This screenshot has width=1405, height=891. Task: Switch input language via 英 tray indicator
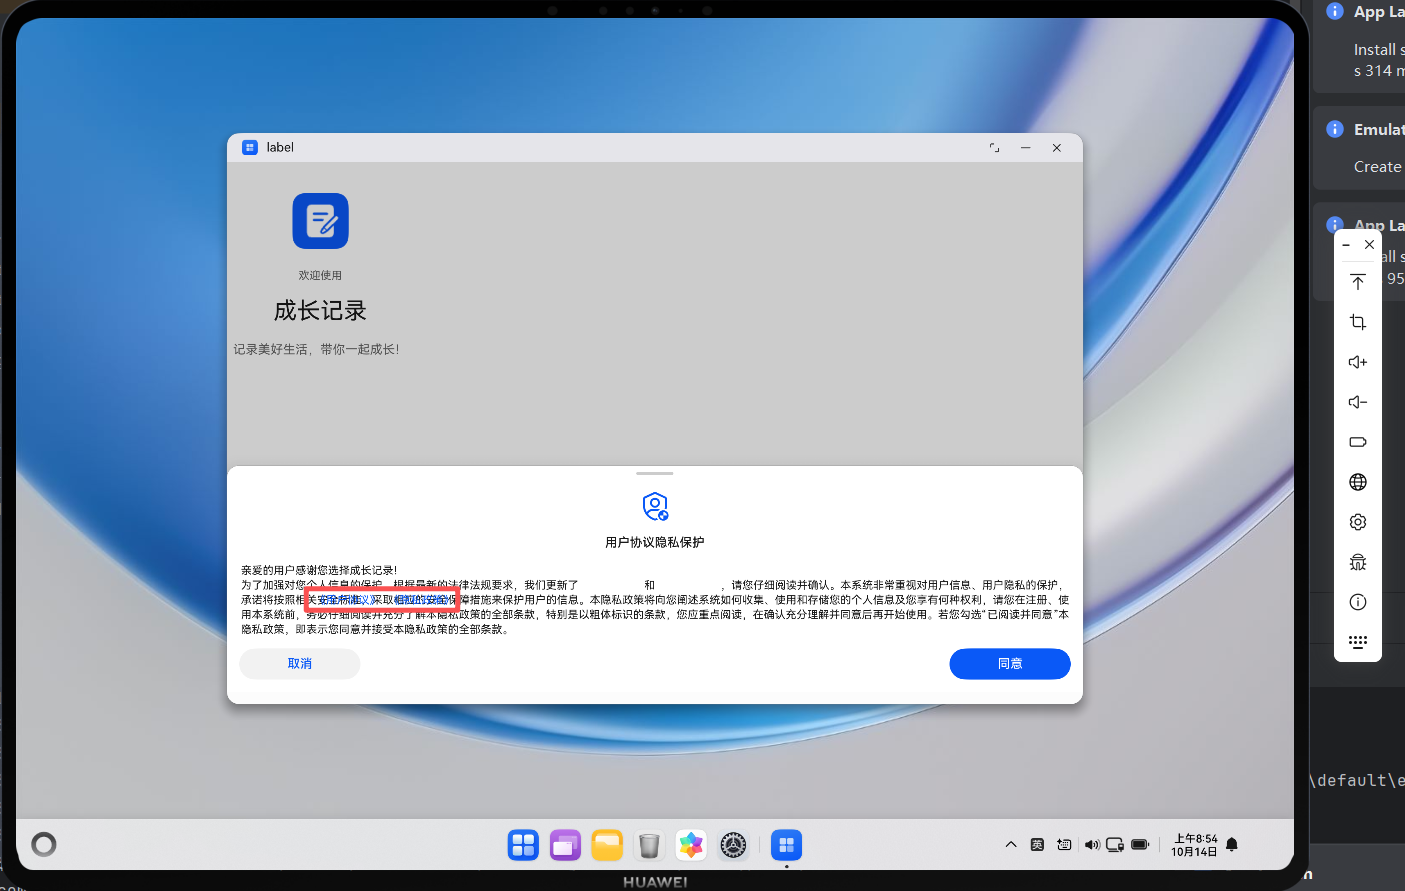tap(1037, 845)
